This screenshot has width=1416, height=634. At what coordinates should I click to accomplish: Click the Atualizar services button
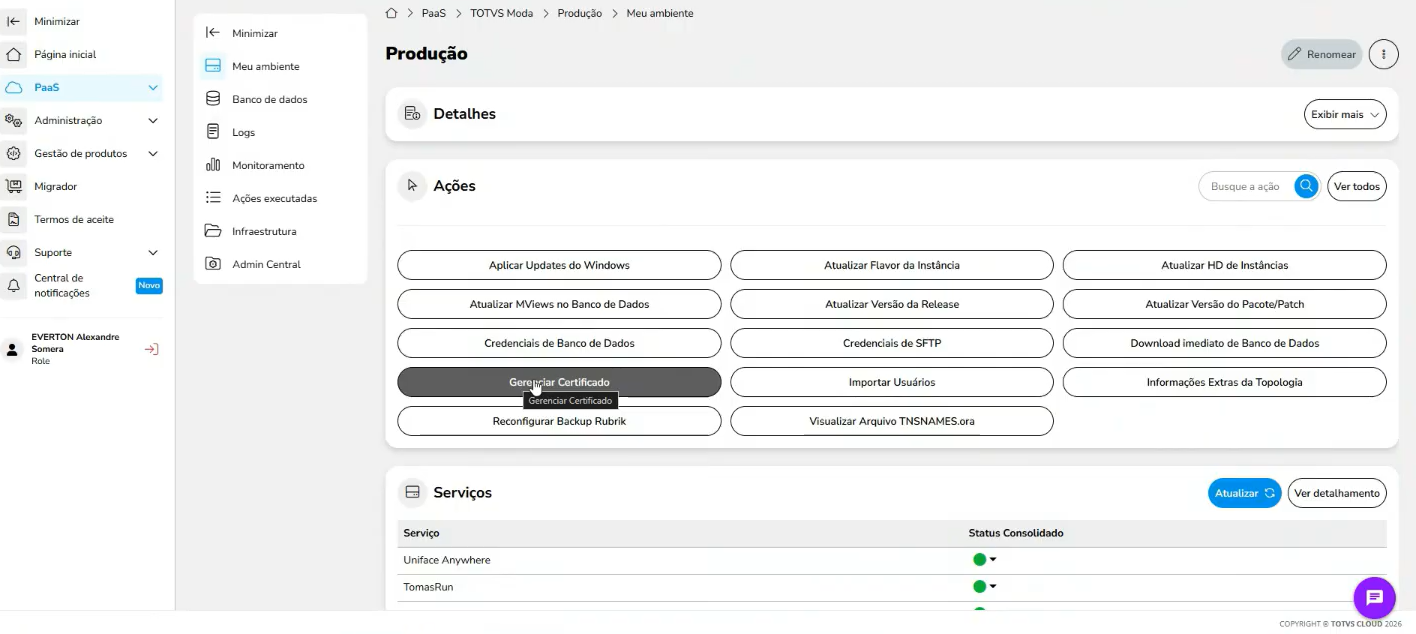(1245, 493)
